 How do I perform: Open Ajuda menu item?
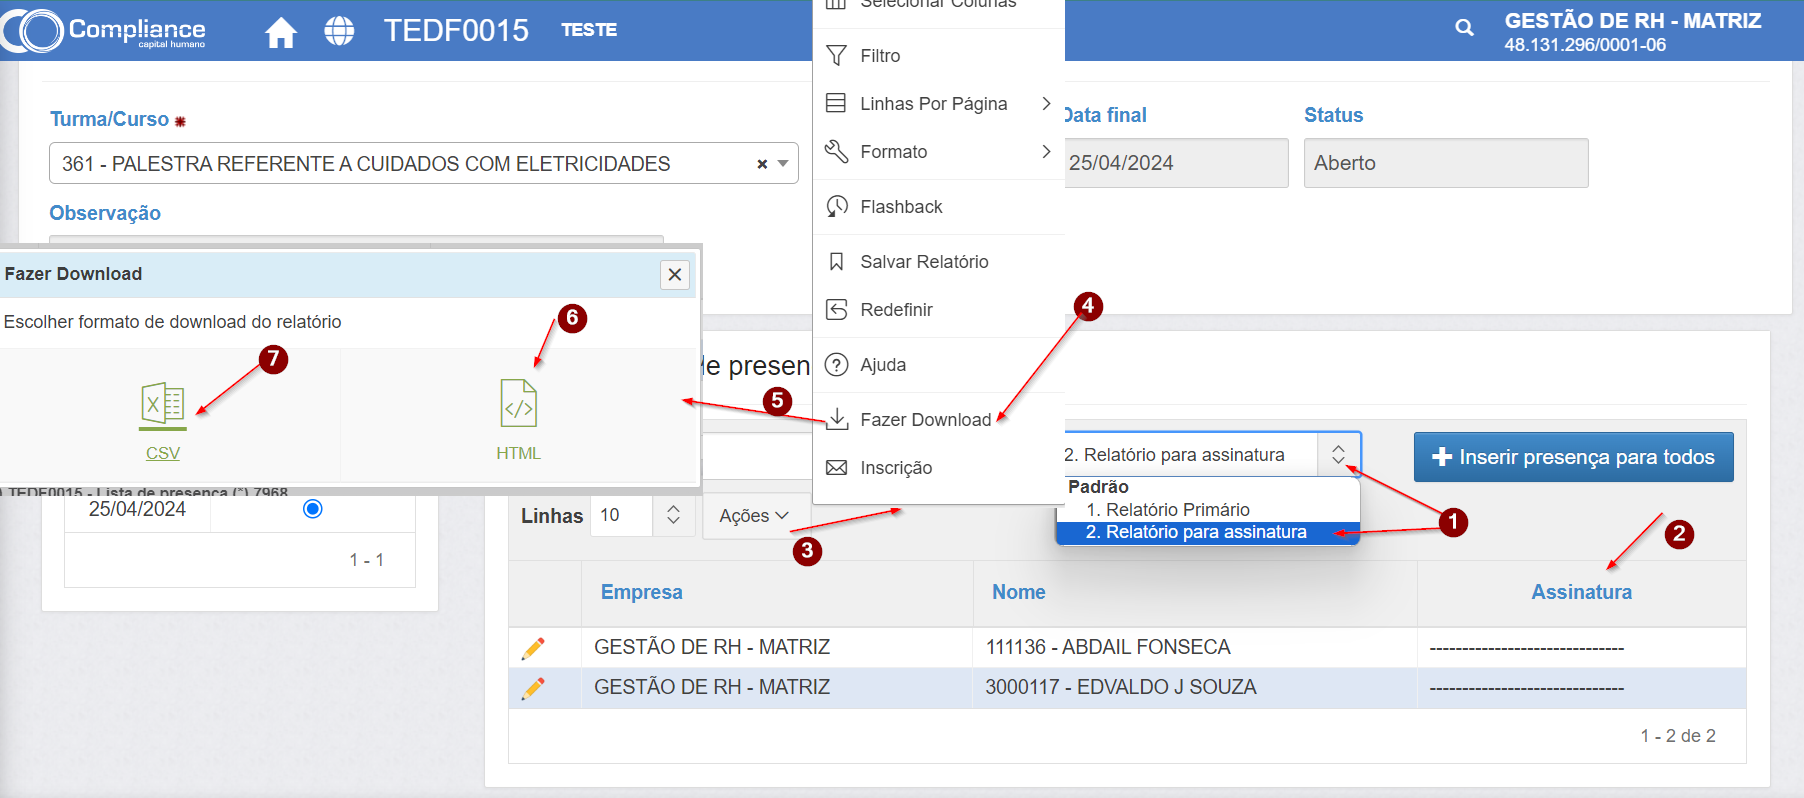point(938,365)
